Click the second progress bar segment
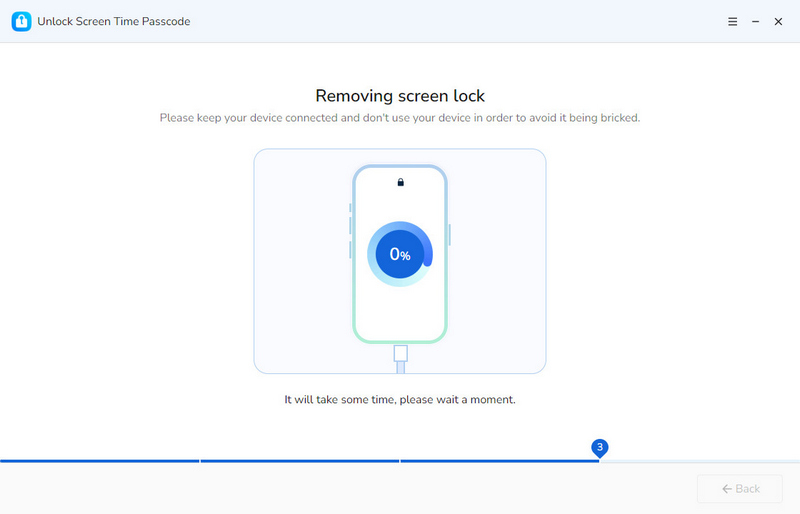The width and height of the screenshot is (800, 514). pos(300,461)
